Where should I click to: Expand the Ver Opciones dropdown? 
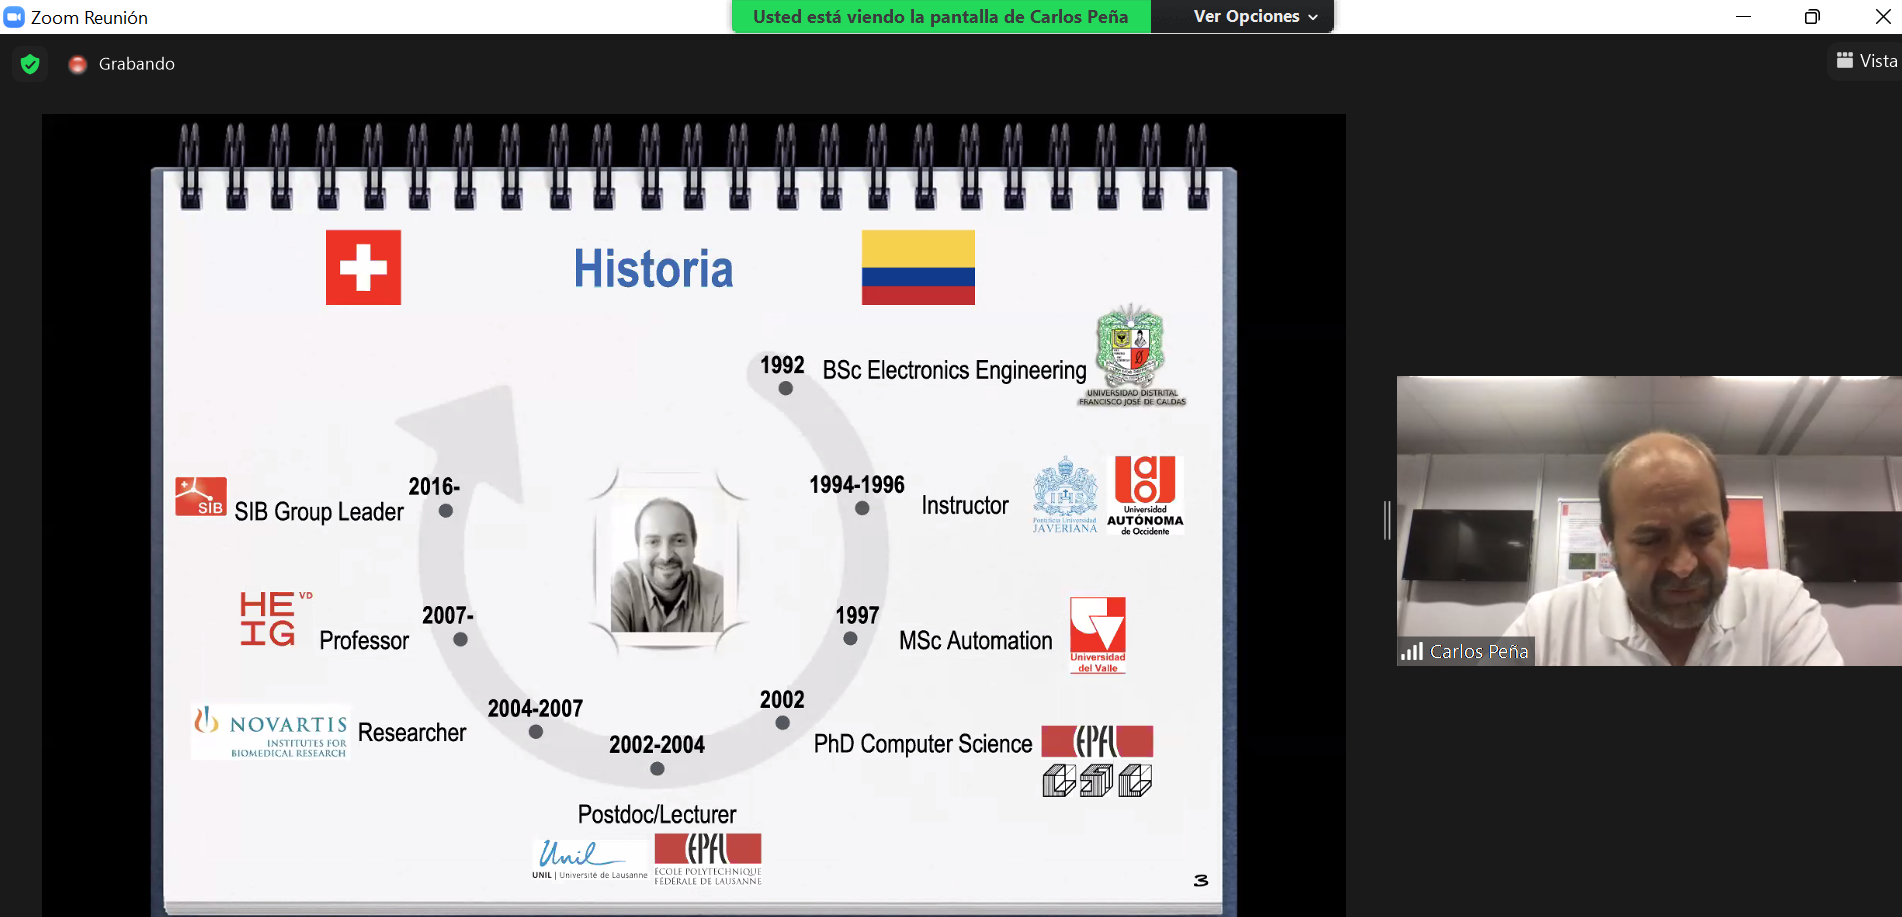tap(1255, 16)
